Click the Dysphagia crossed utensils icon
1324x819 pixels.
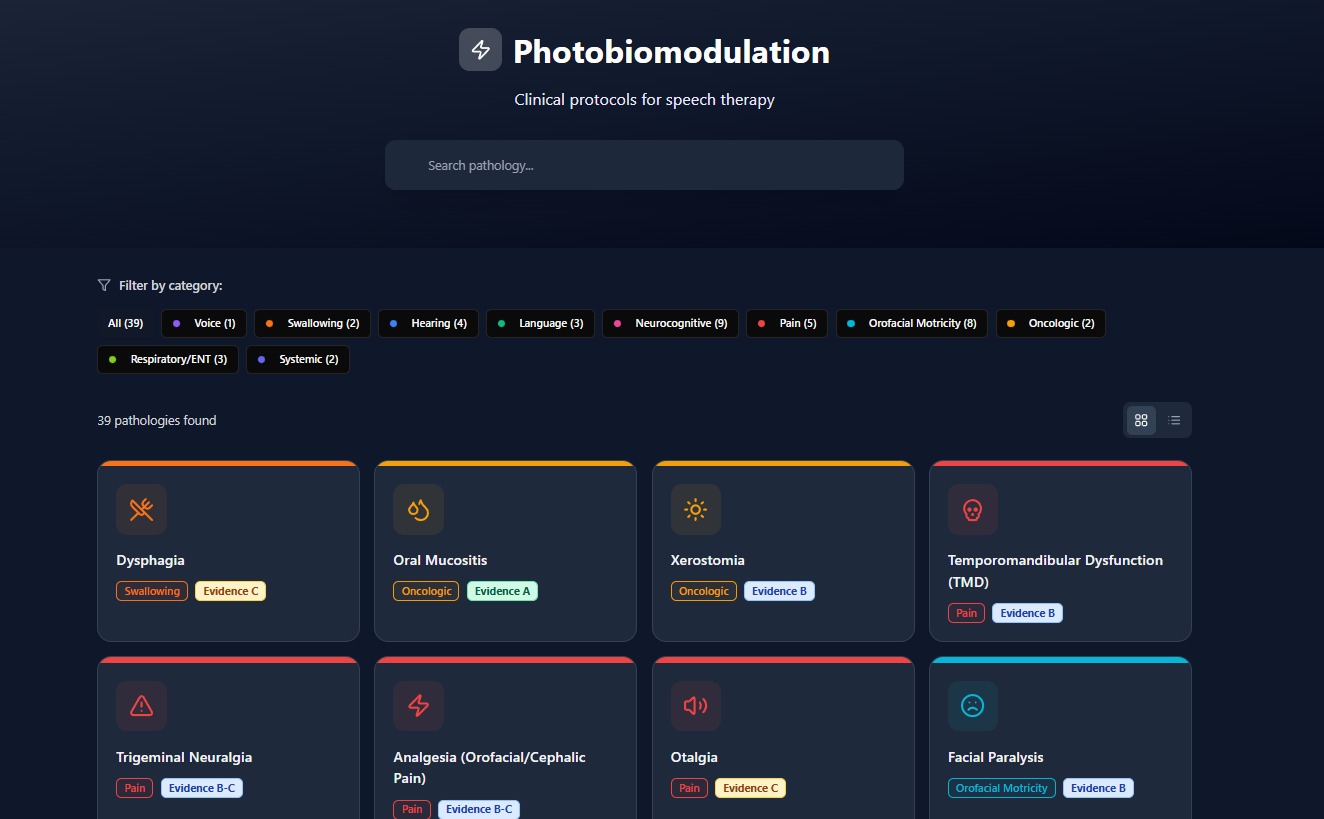(x=141, y=510)
